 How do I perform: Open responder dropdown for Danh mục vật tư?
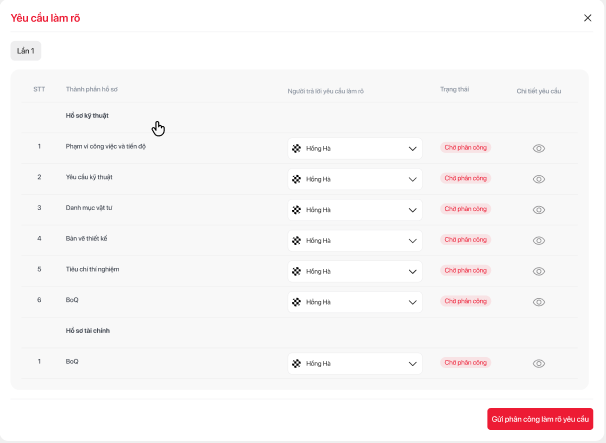click(x=354, y=210)
